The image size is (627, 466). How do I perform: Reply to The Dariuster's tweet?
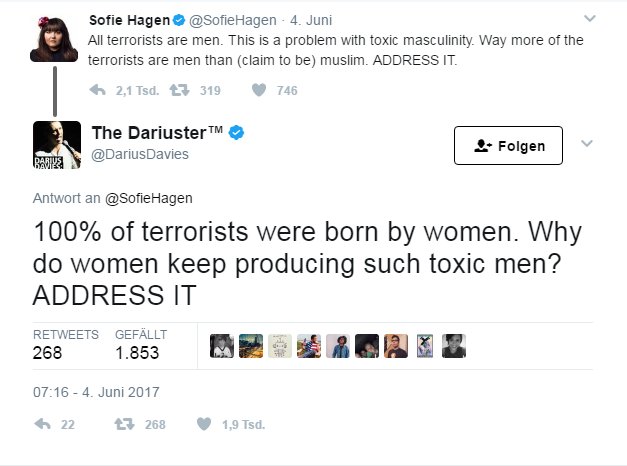coord(42,424)
